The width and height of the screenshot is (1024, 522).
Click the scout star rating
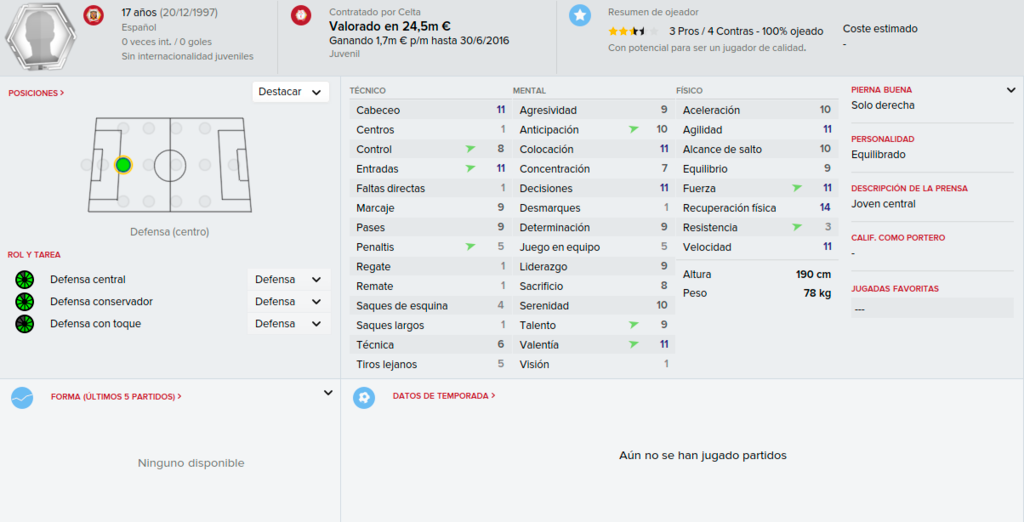click(x=633, y=31)
